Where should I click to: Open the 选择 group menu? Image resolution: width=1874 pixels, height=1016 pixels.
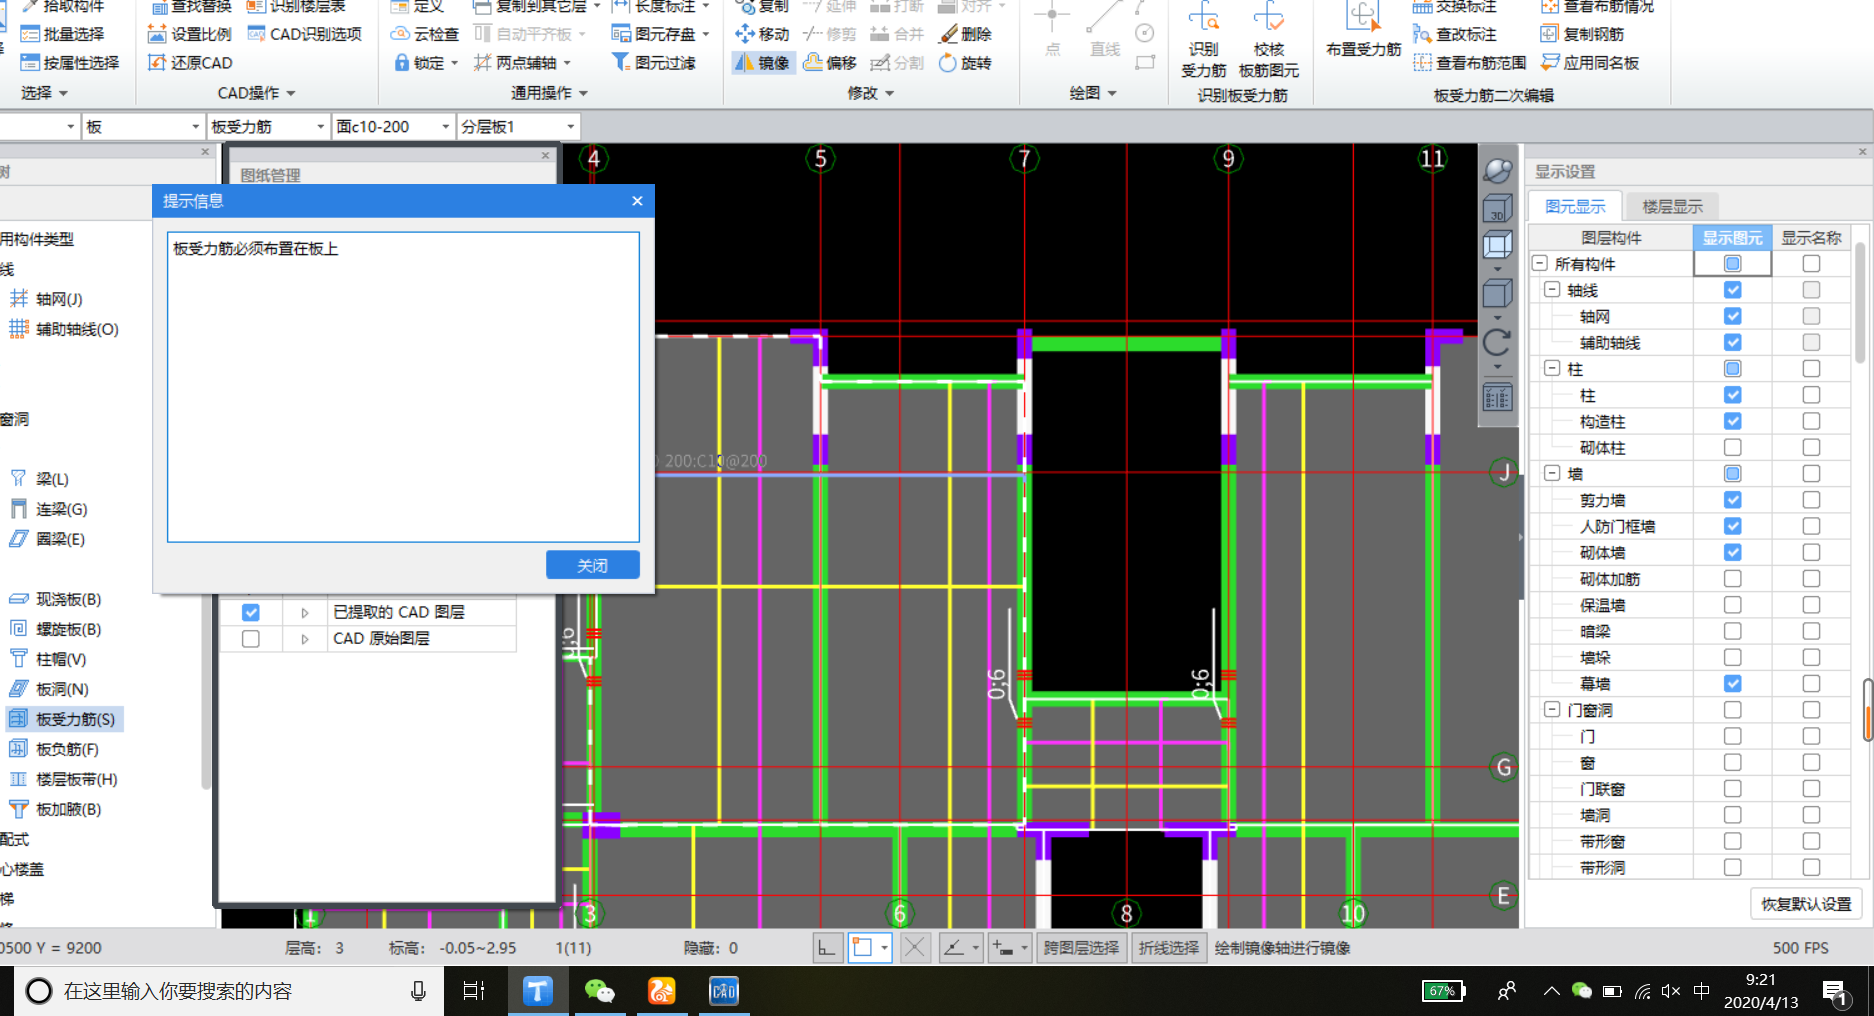(x=44, y=93)
